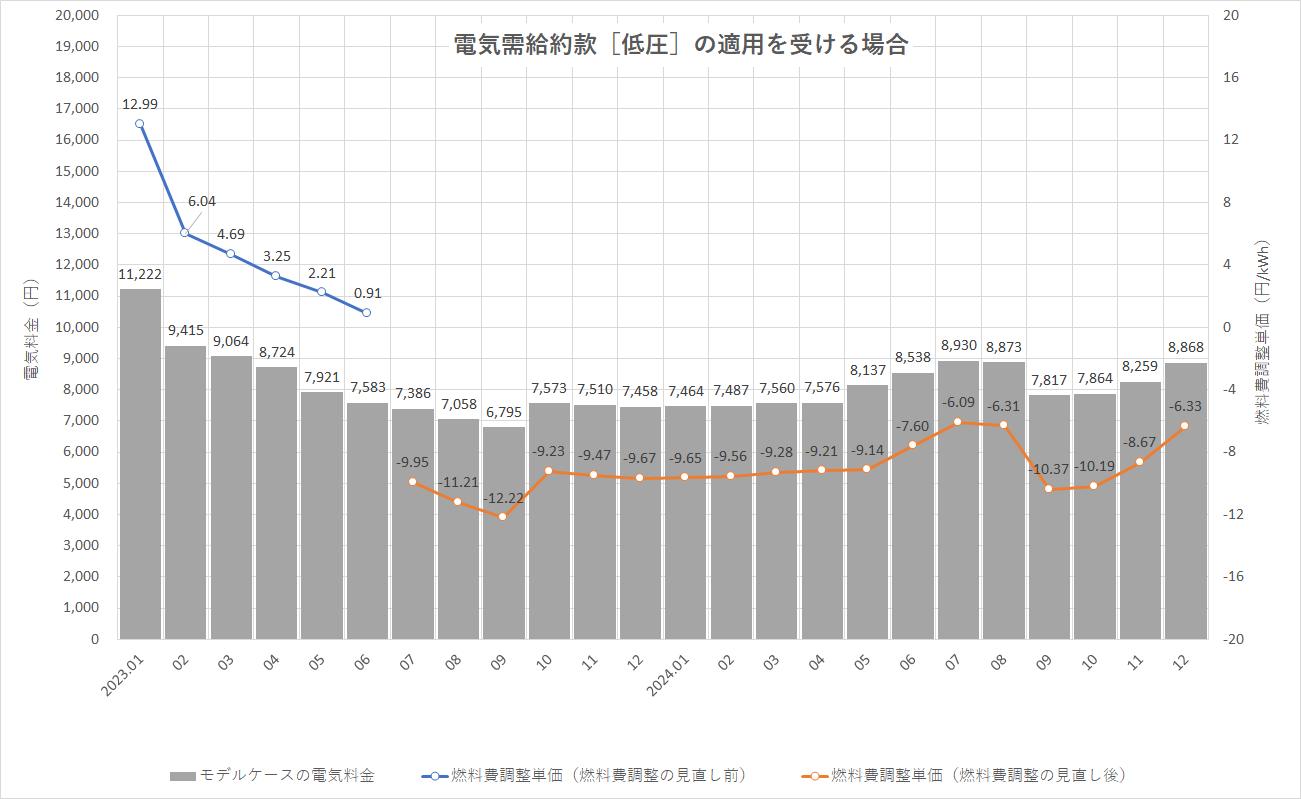Image resolution: width=1301 pixels, height=799 pixels.
Task: Click the orange data point -10.37
Action: click(1048, 488)
